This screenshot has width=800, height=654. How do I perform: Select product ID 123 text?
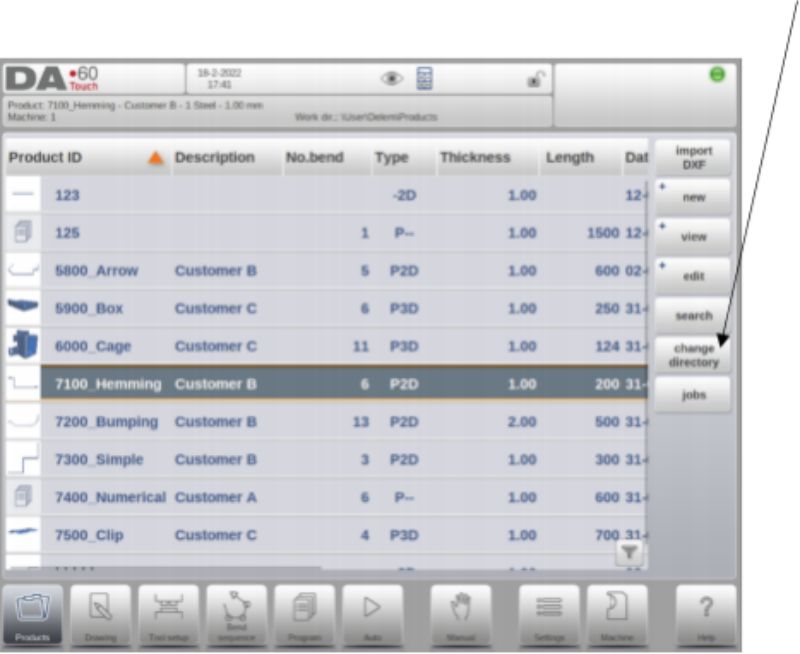click(67, 195)
